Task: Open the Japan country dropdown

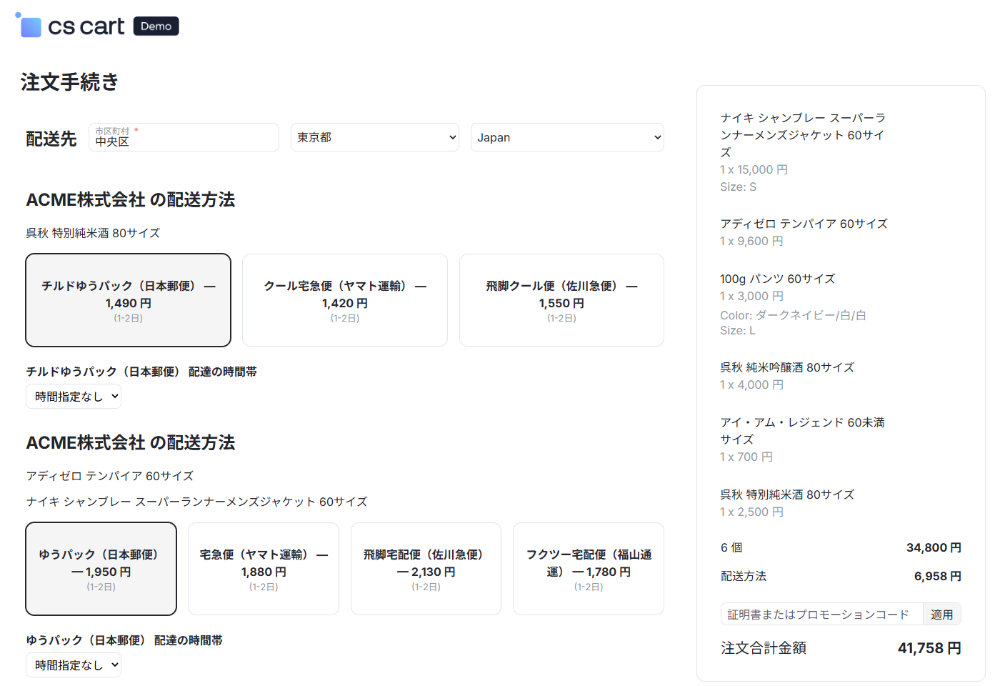Action: click(567, 137)
